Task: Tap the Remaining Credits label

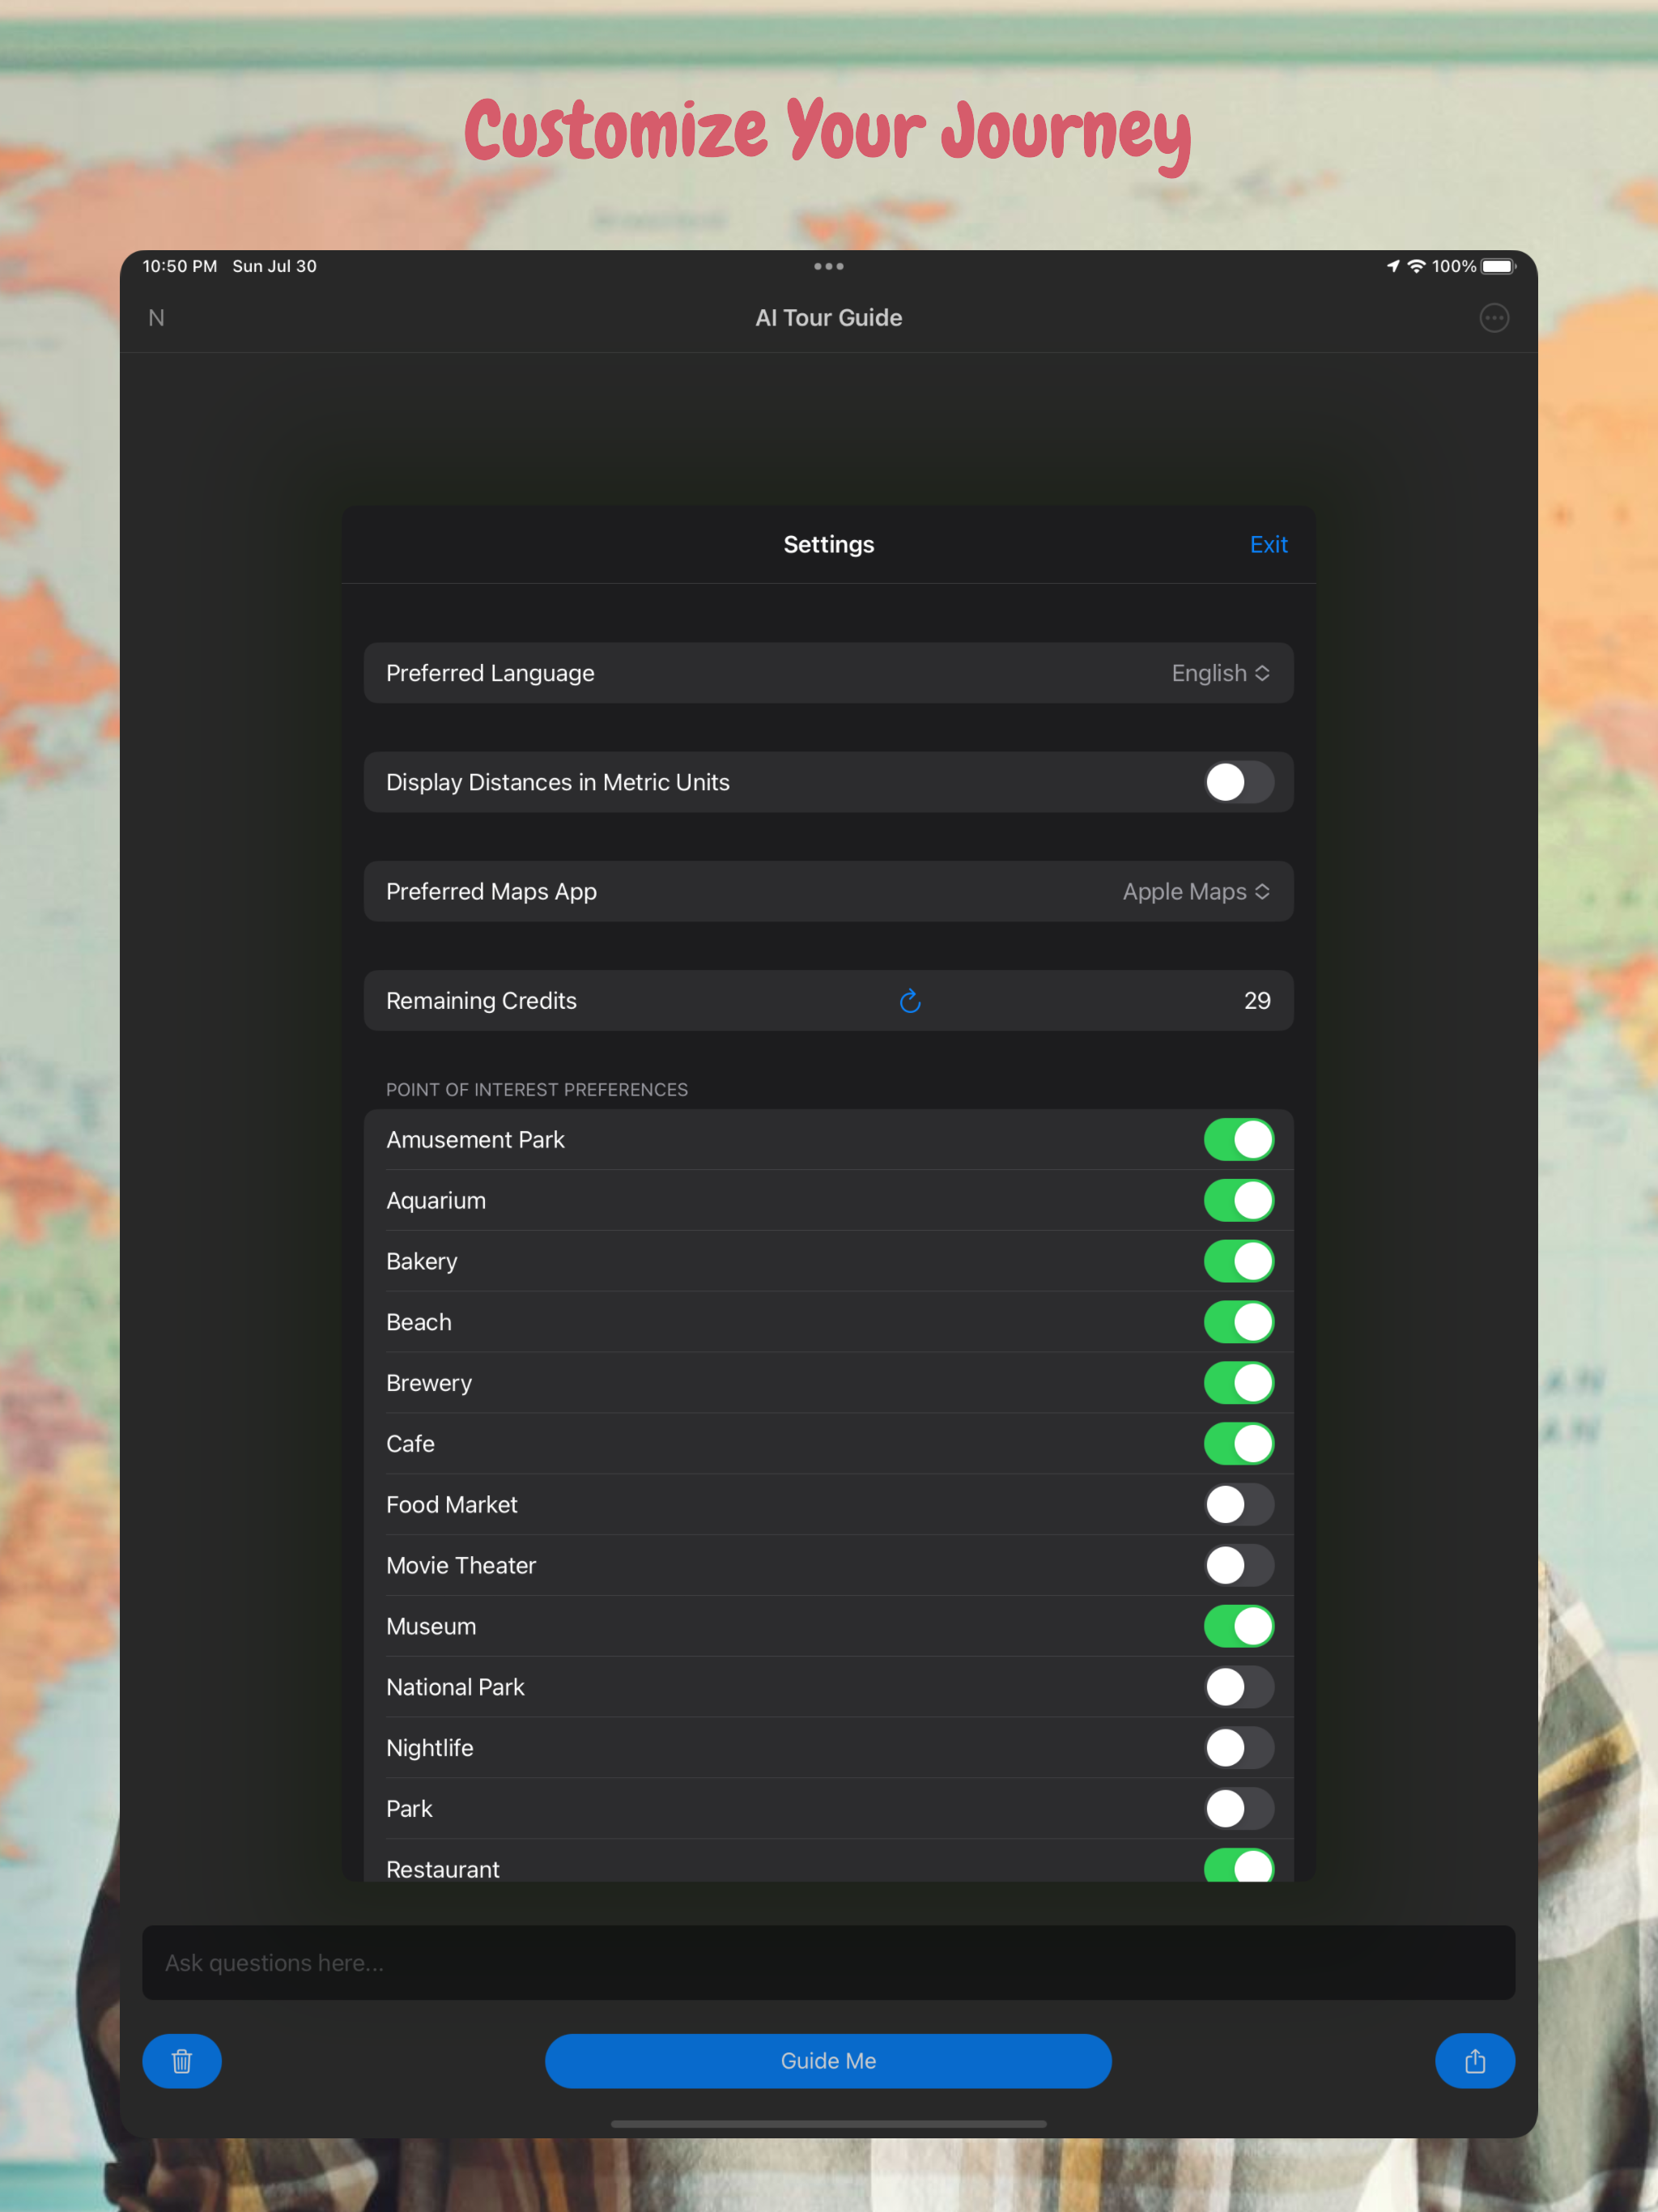Action: point(481,1001)
